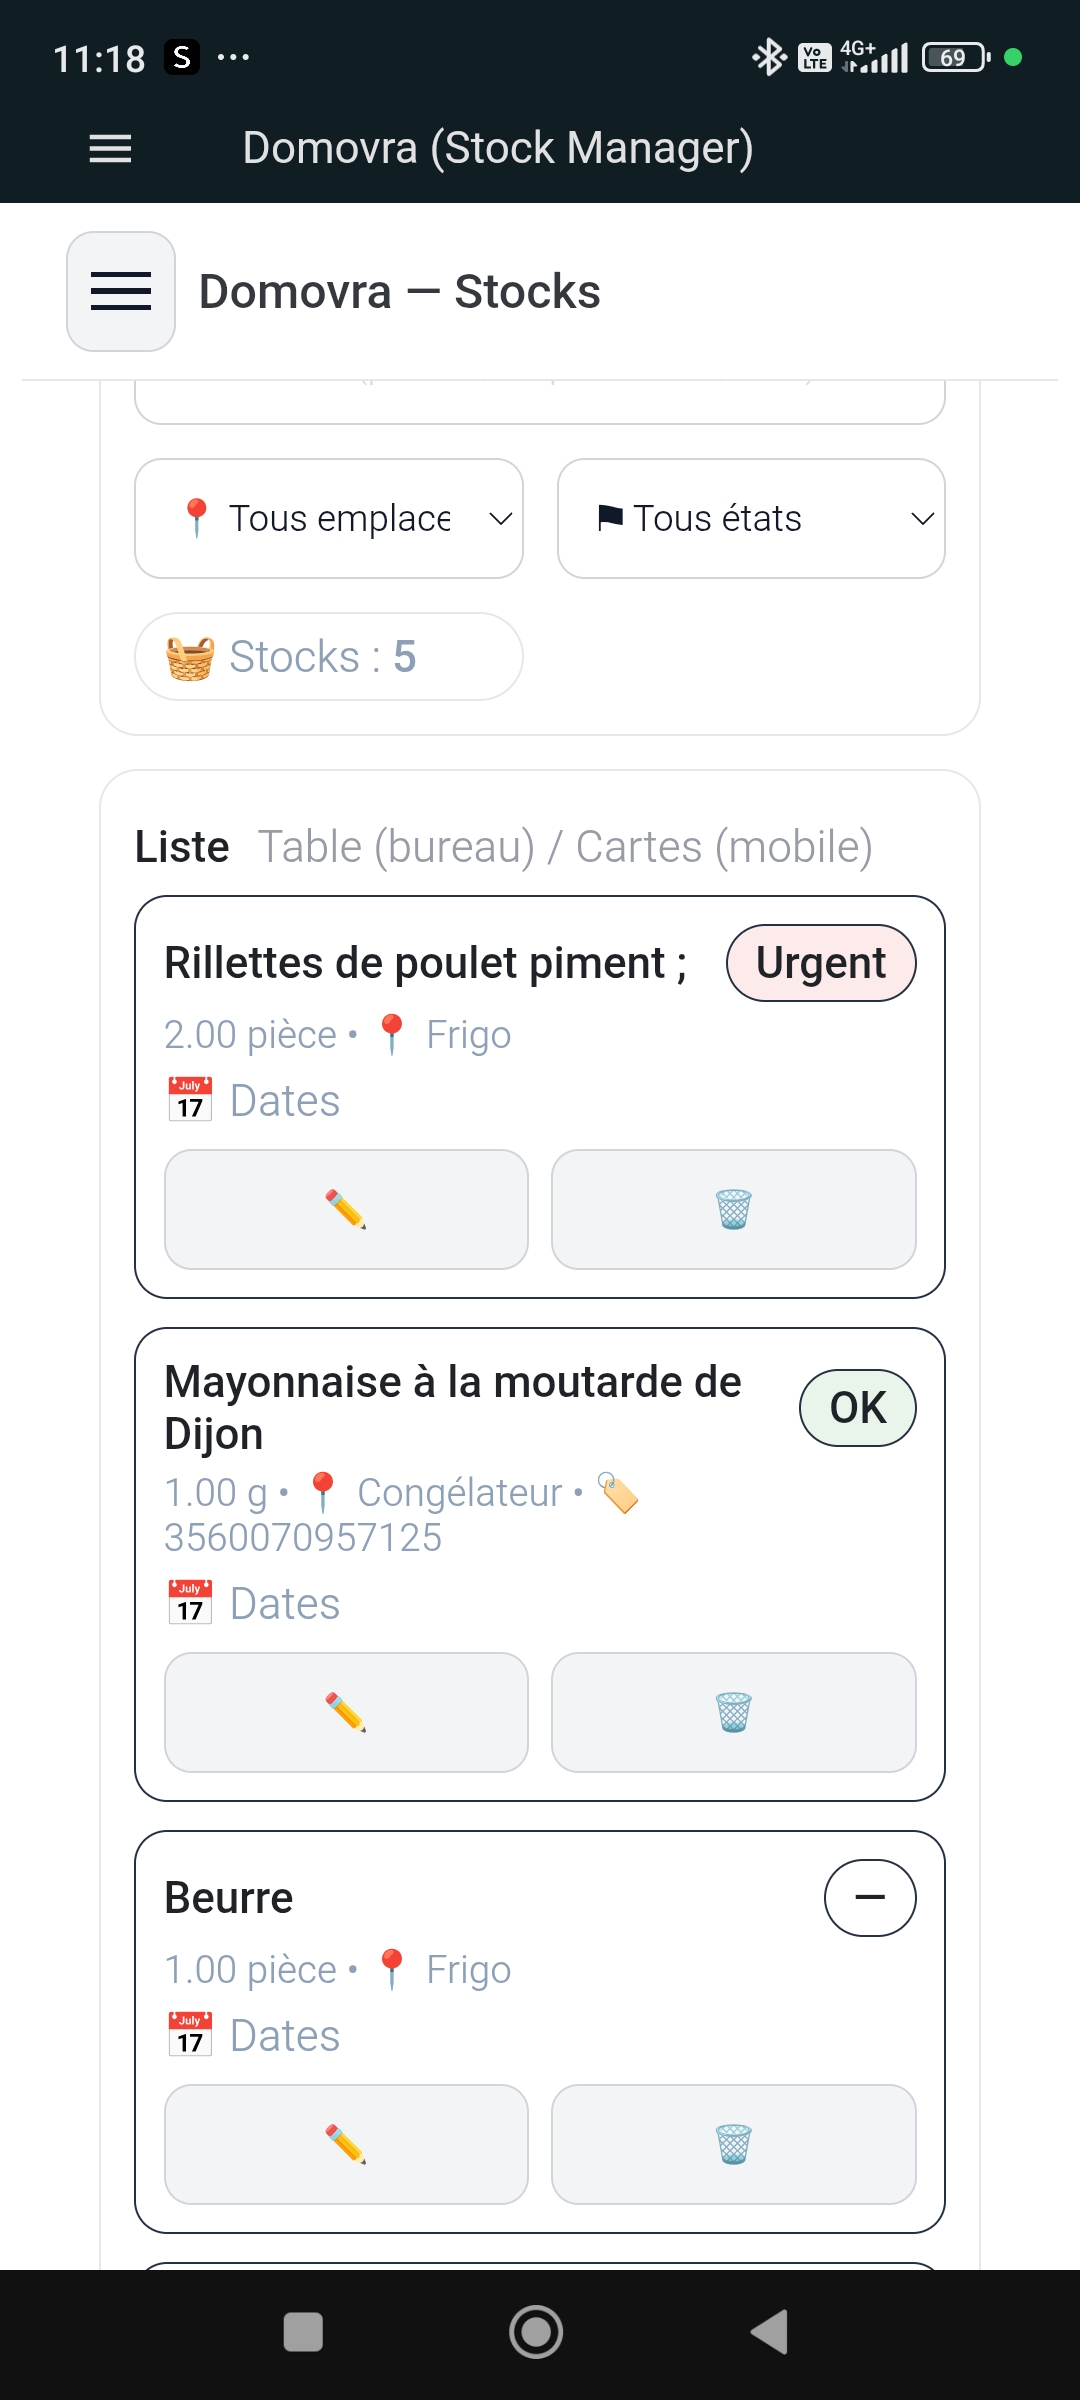1080x2400 pixels.
Task: Trash the Mayonnaise à la moutarde item
Action: tap(733, 1712)
